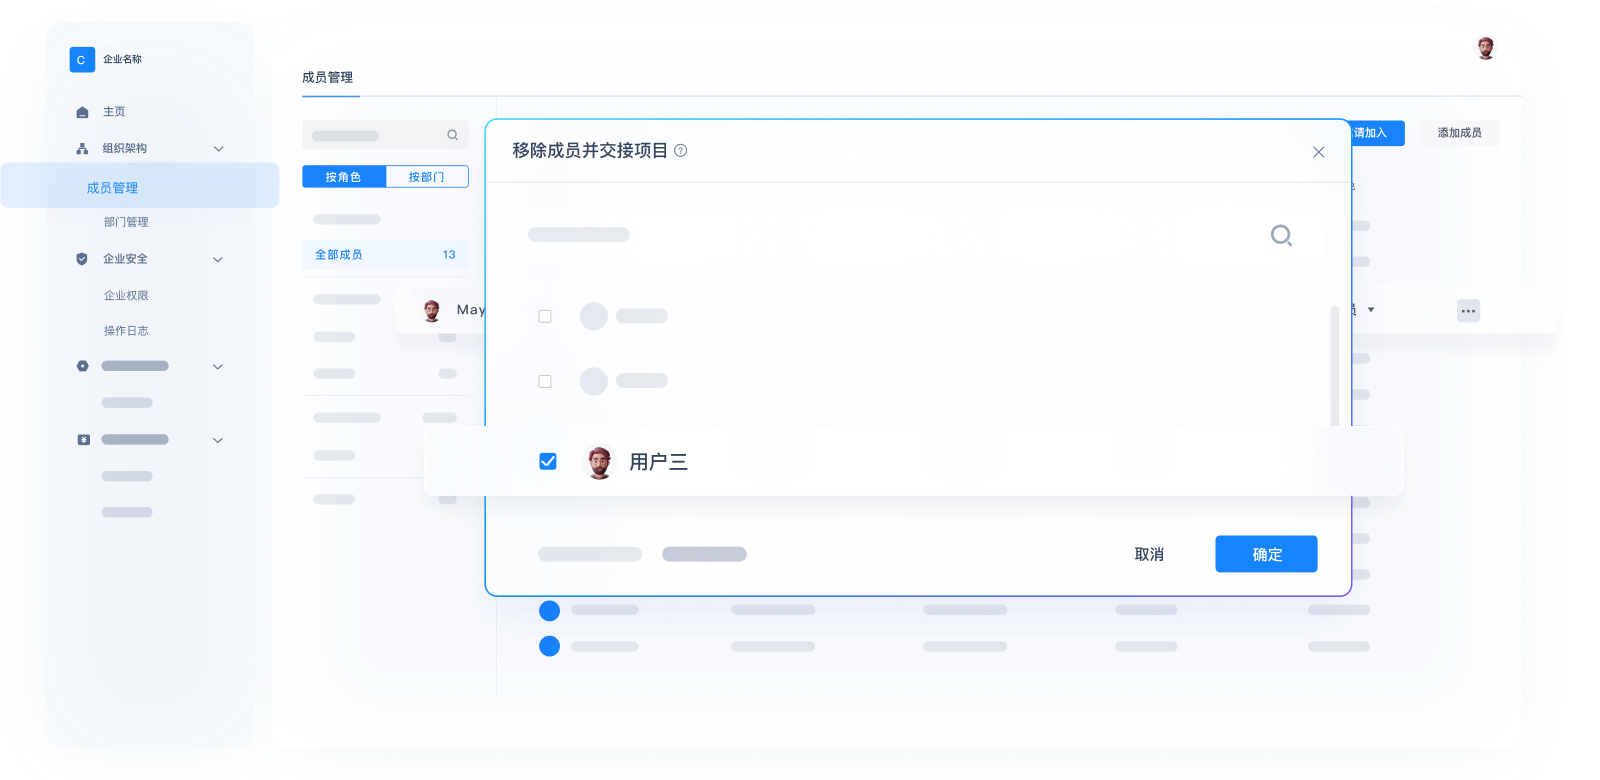Click the search icon in member panel
1600x780 pixels.
[x=452, y=135]
